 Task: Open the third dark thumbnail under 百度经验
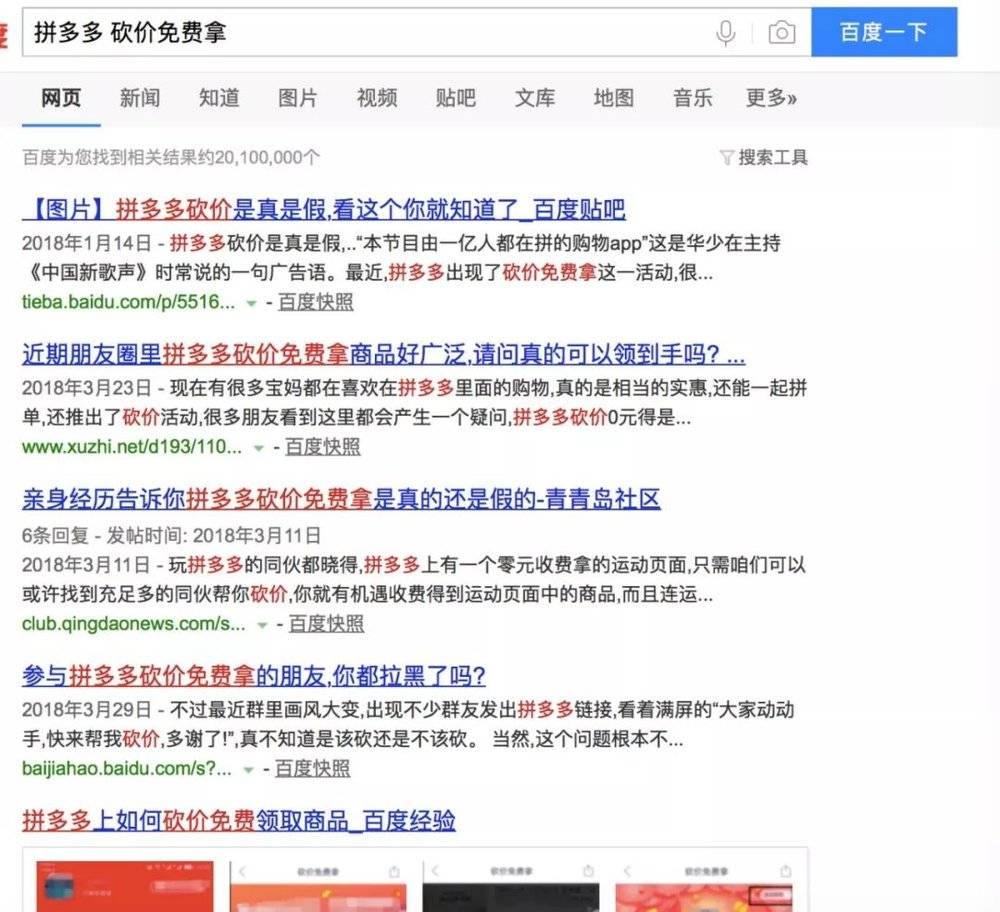(x=511, y=886)
